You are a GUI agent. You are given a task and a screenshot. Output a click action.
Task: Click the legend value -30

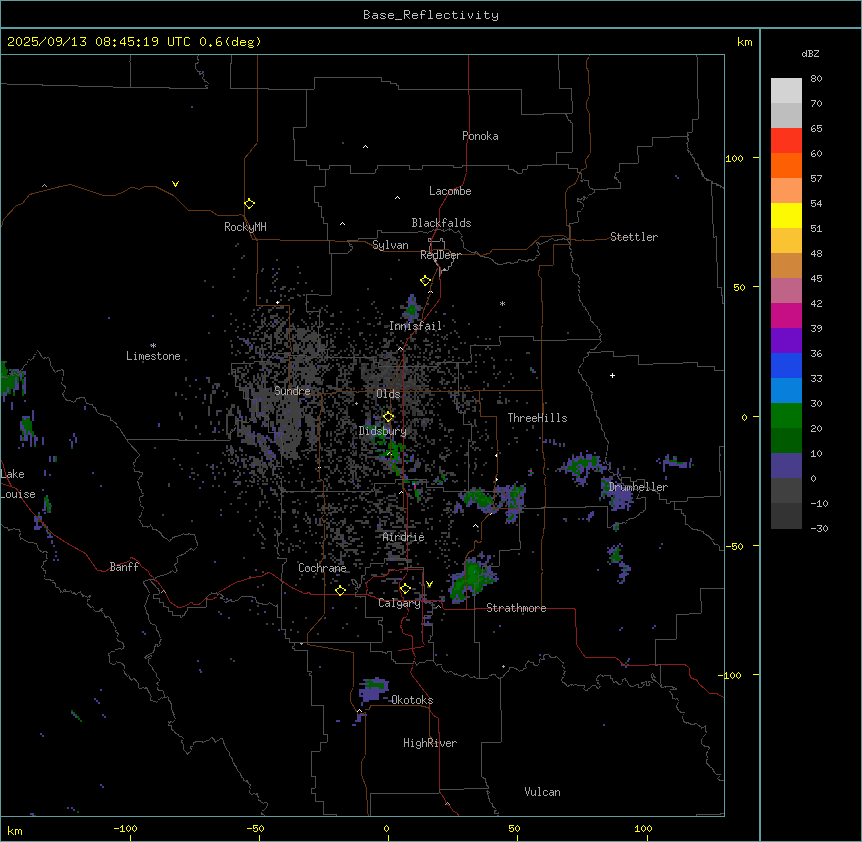[x=819, y=528]
